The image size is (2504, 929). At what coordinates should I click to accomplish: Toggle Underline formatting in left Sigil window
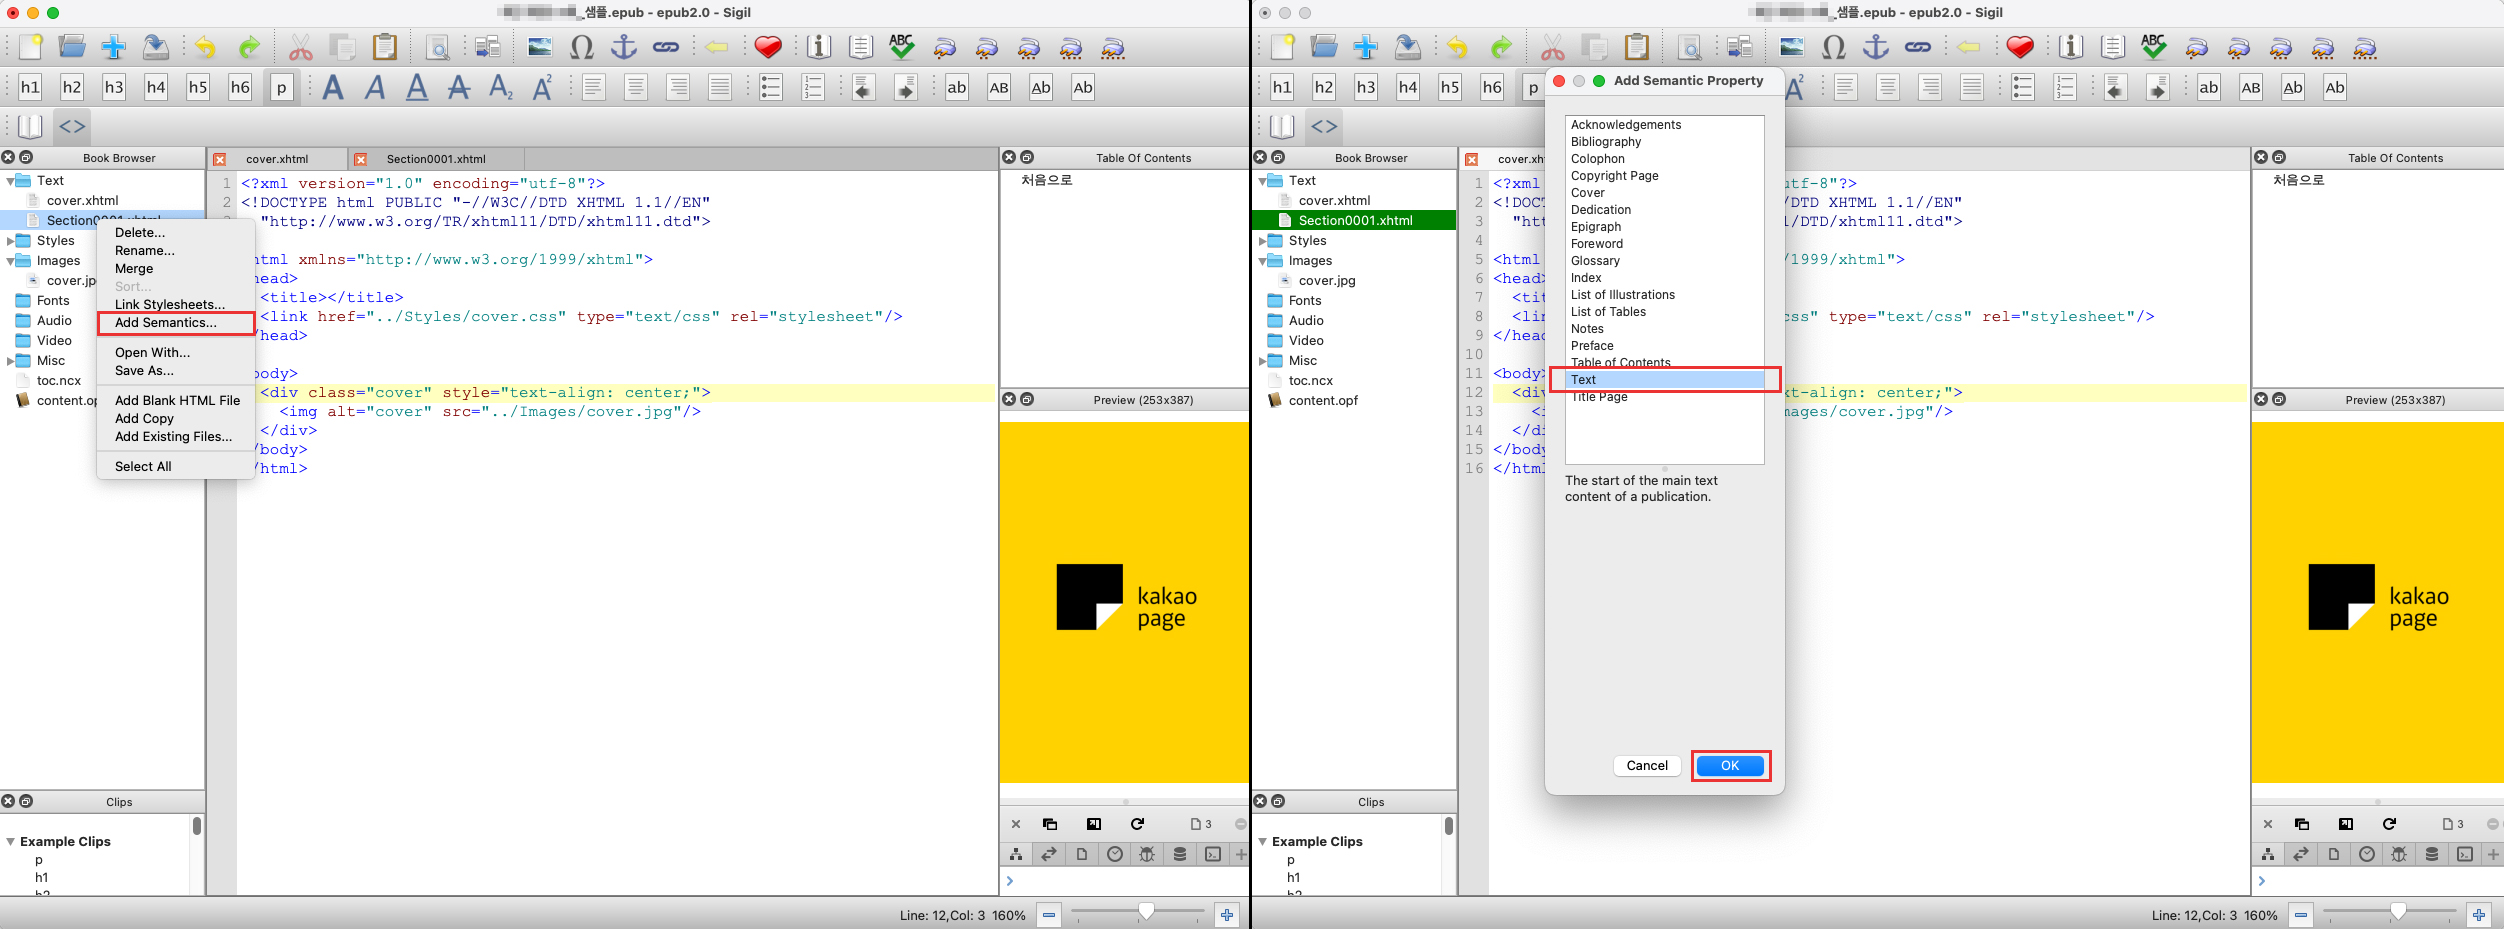(417, 88)
